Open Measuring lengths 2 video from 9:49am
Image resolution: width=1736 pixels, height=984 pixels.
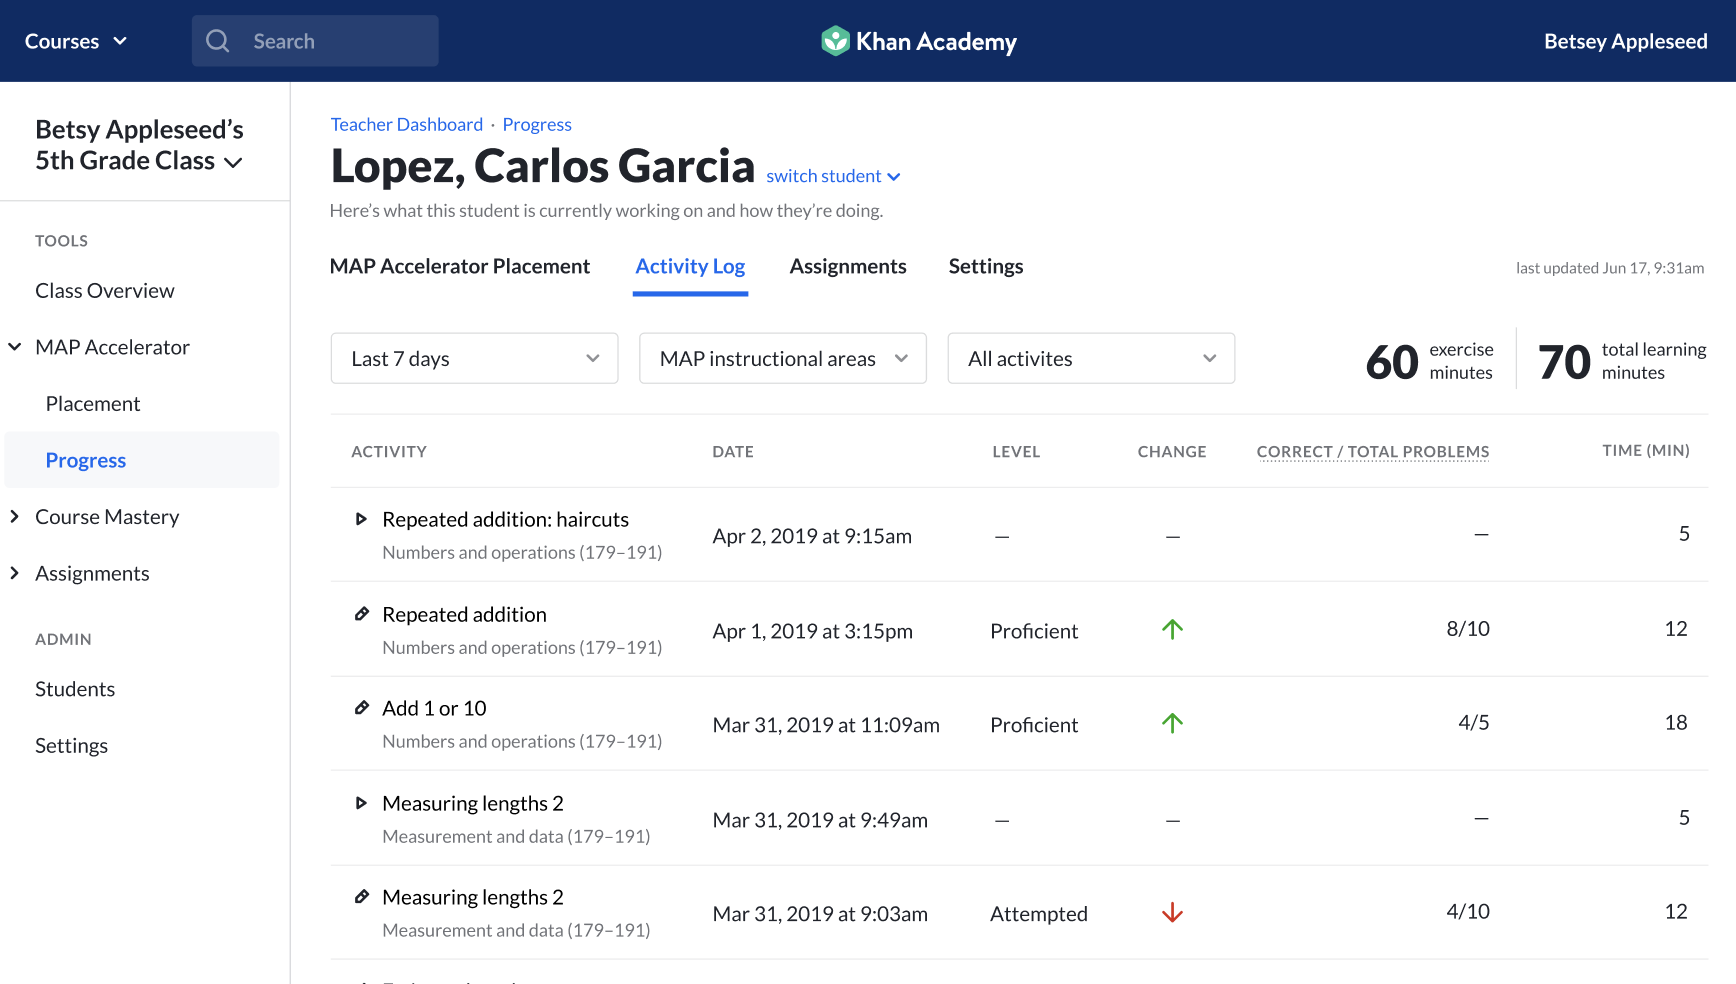(473, 803)
